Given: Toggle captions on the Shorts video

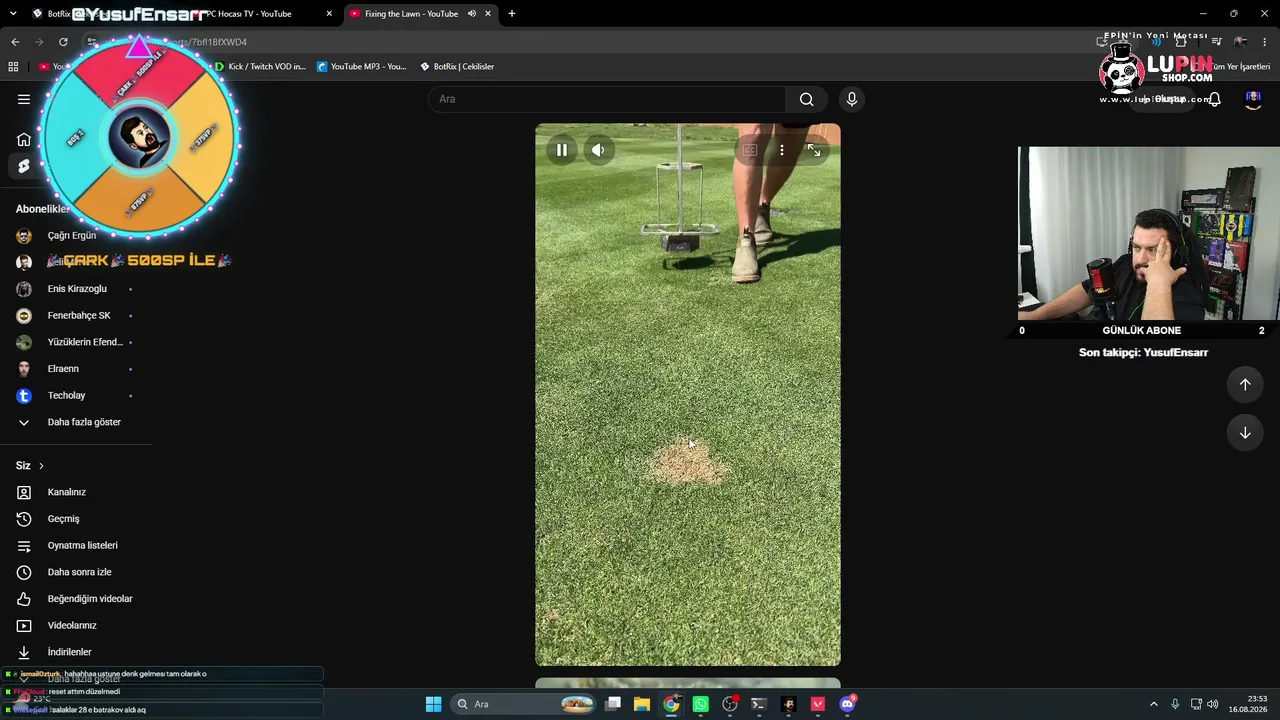Looking at the screenshot, I should tap(750, 150).
